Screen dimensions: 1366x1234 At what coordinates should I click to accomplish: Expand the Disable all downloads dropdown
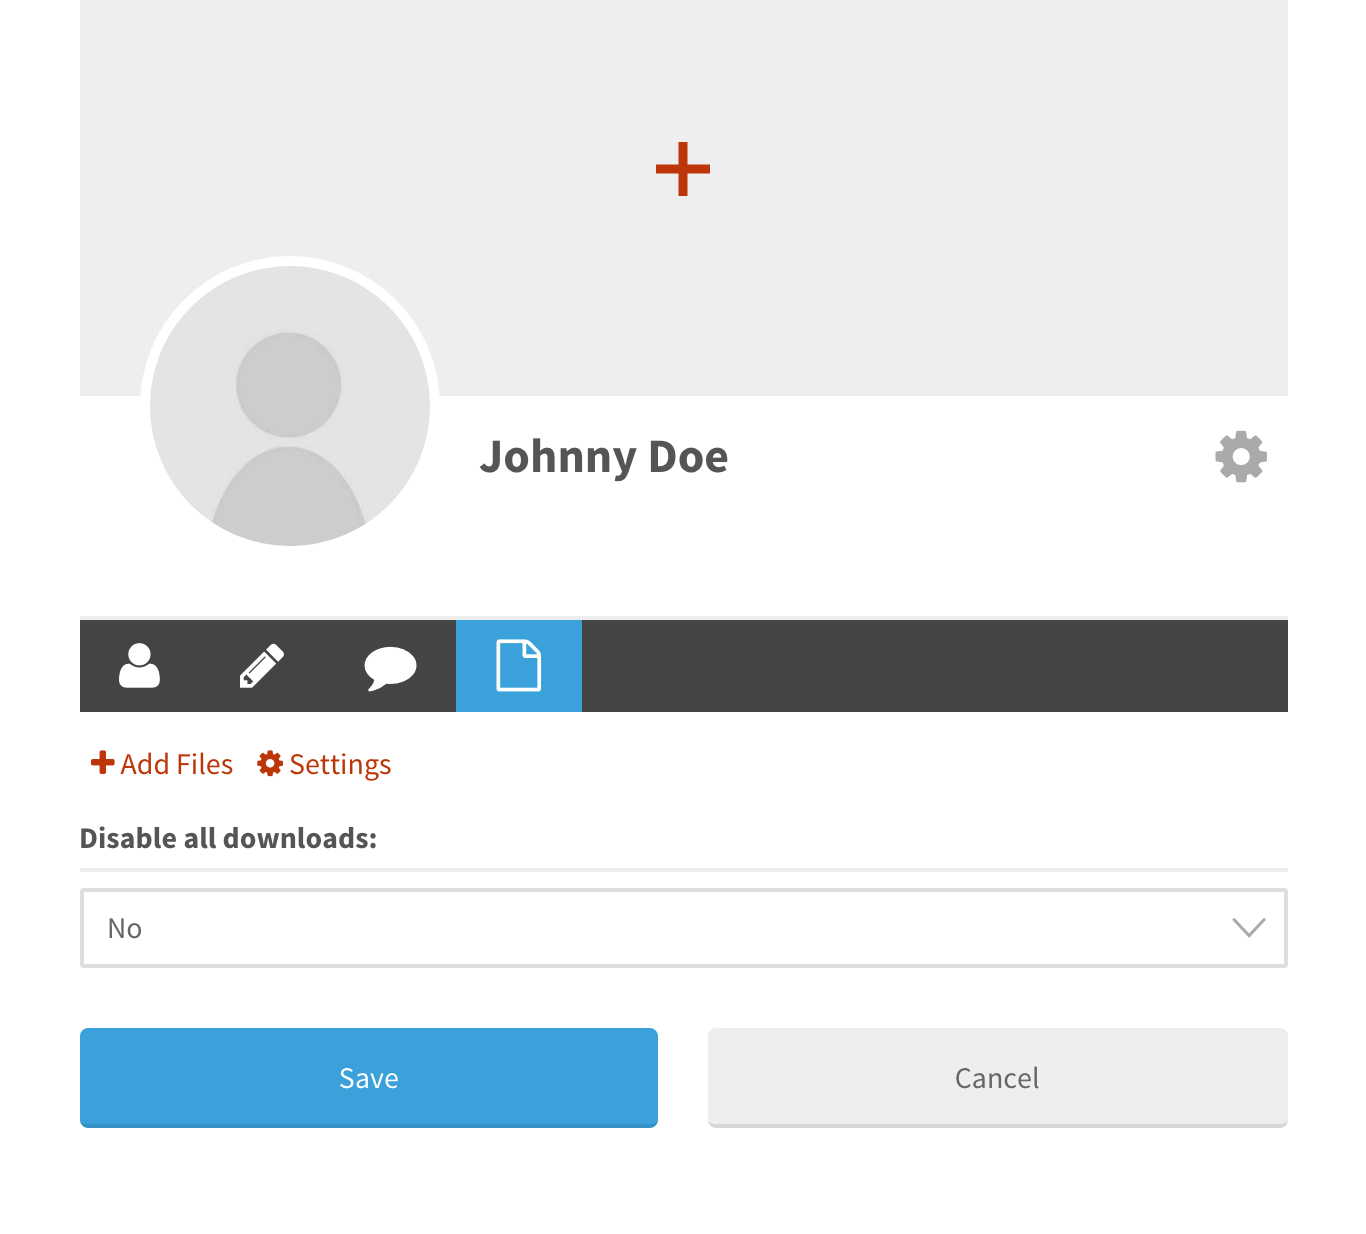[x=684, y=928]
